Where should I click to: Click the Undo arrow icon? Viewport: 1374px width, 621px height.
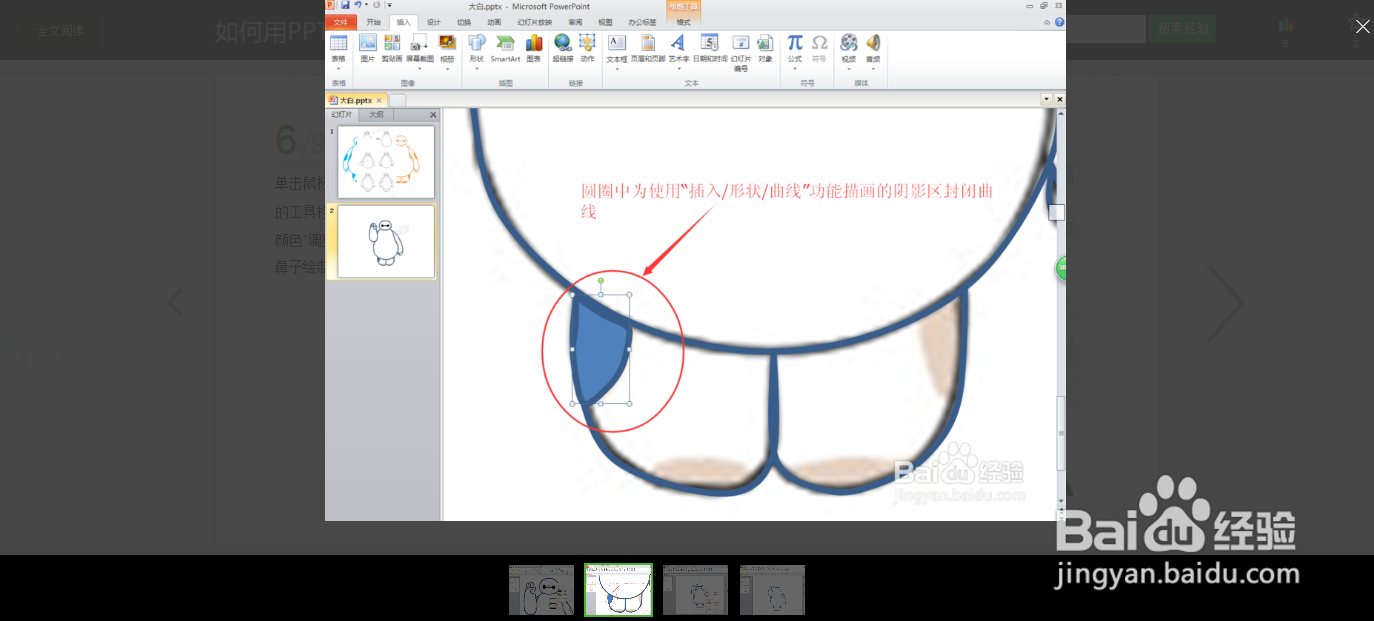[357, 5]
